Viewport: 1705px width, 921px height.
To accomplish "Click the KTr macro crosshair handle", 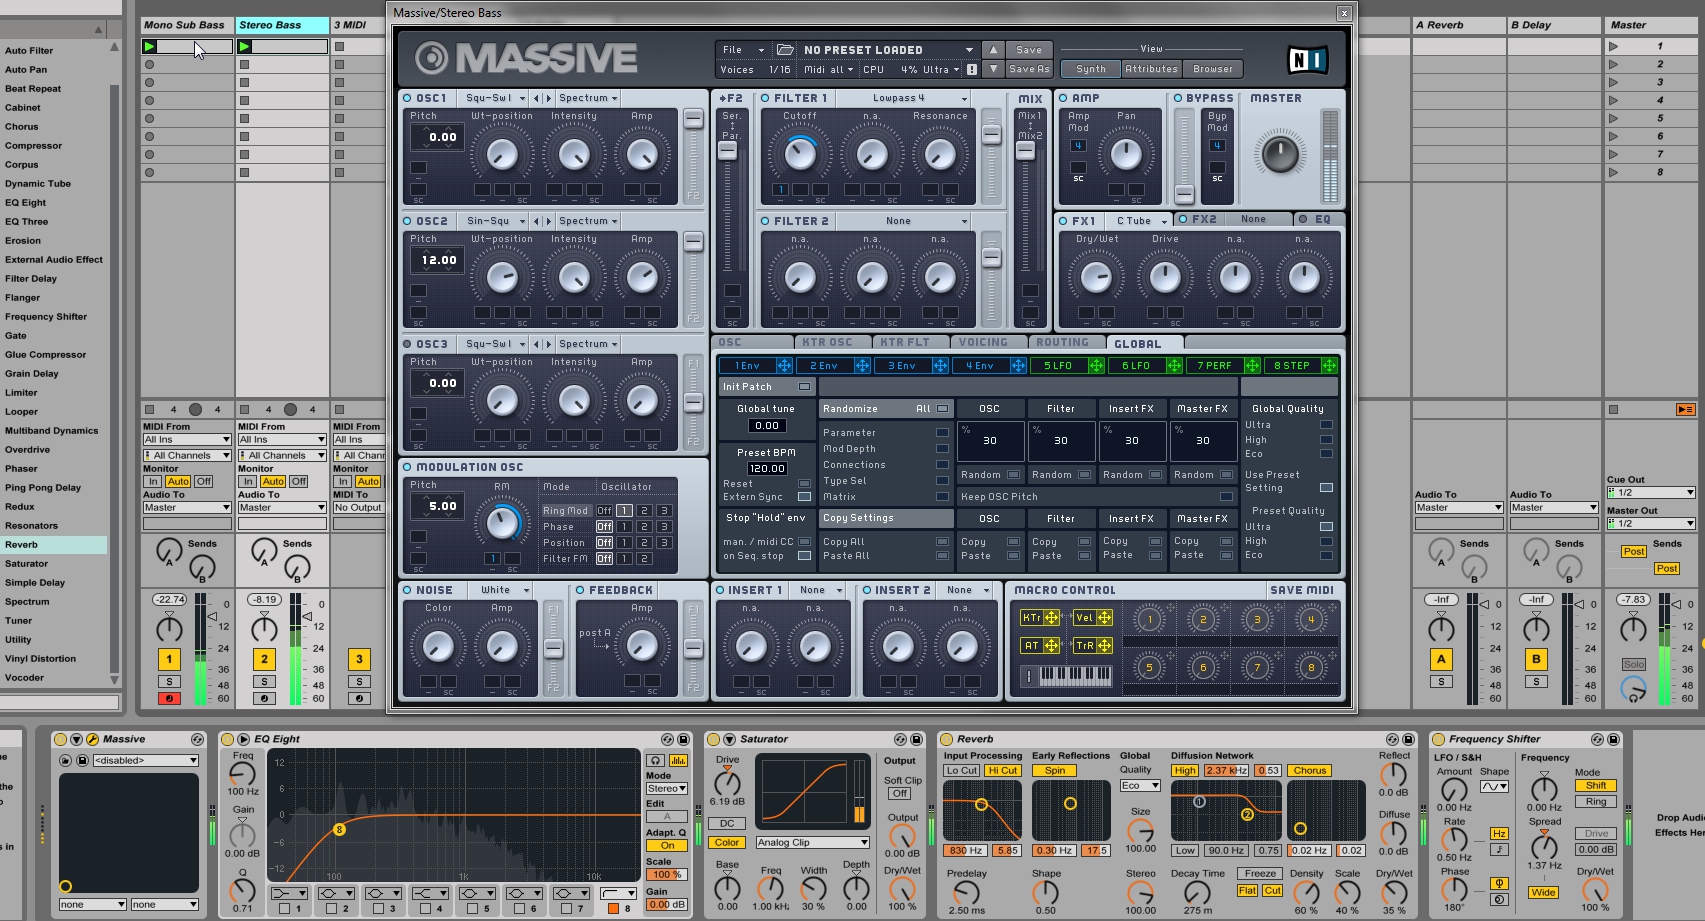I will point(1051,618).
